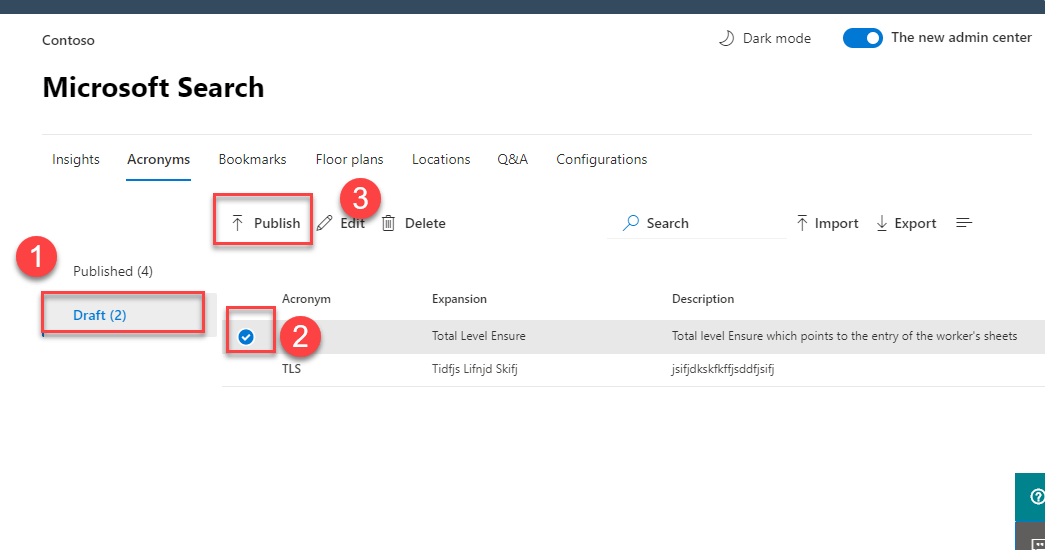Click the Publish upload arrow icon
This screenshot has height=550, width=1045.
coord(237,223)
